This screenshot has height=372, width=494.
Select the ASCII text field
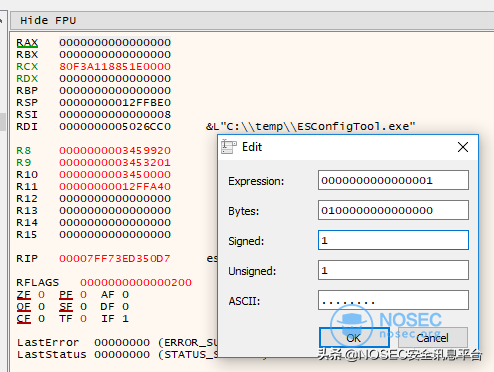393,300
